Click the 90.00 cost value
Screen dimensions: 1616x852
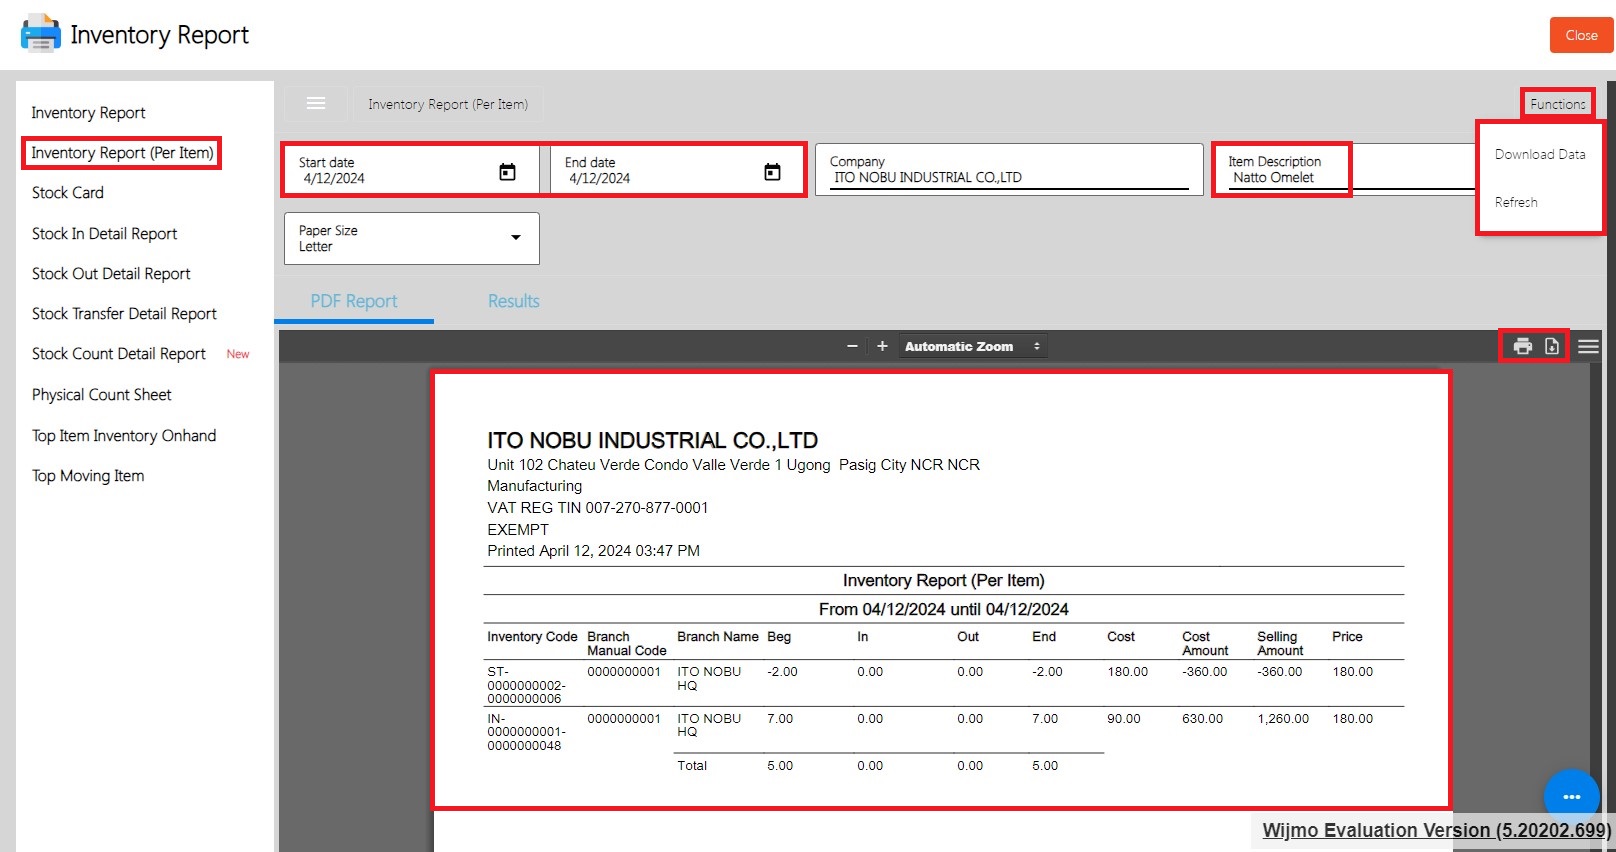(x=1124, y=719)
